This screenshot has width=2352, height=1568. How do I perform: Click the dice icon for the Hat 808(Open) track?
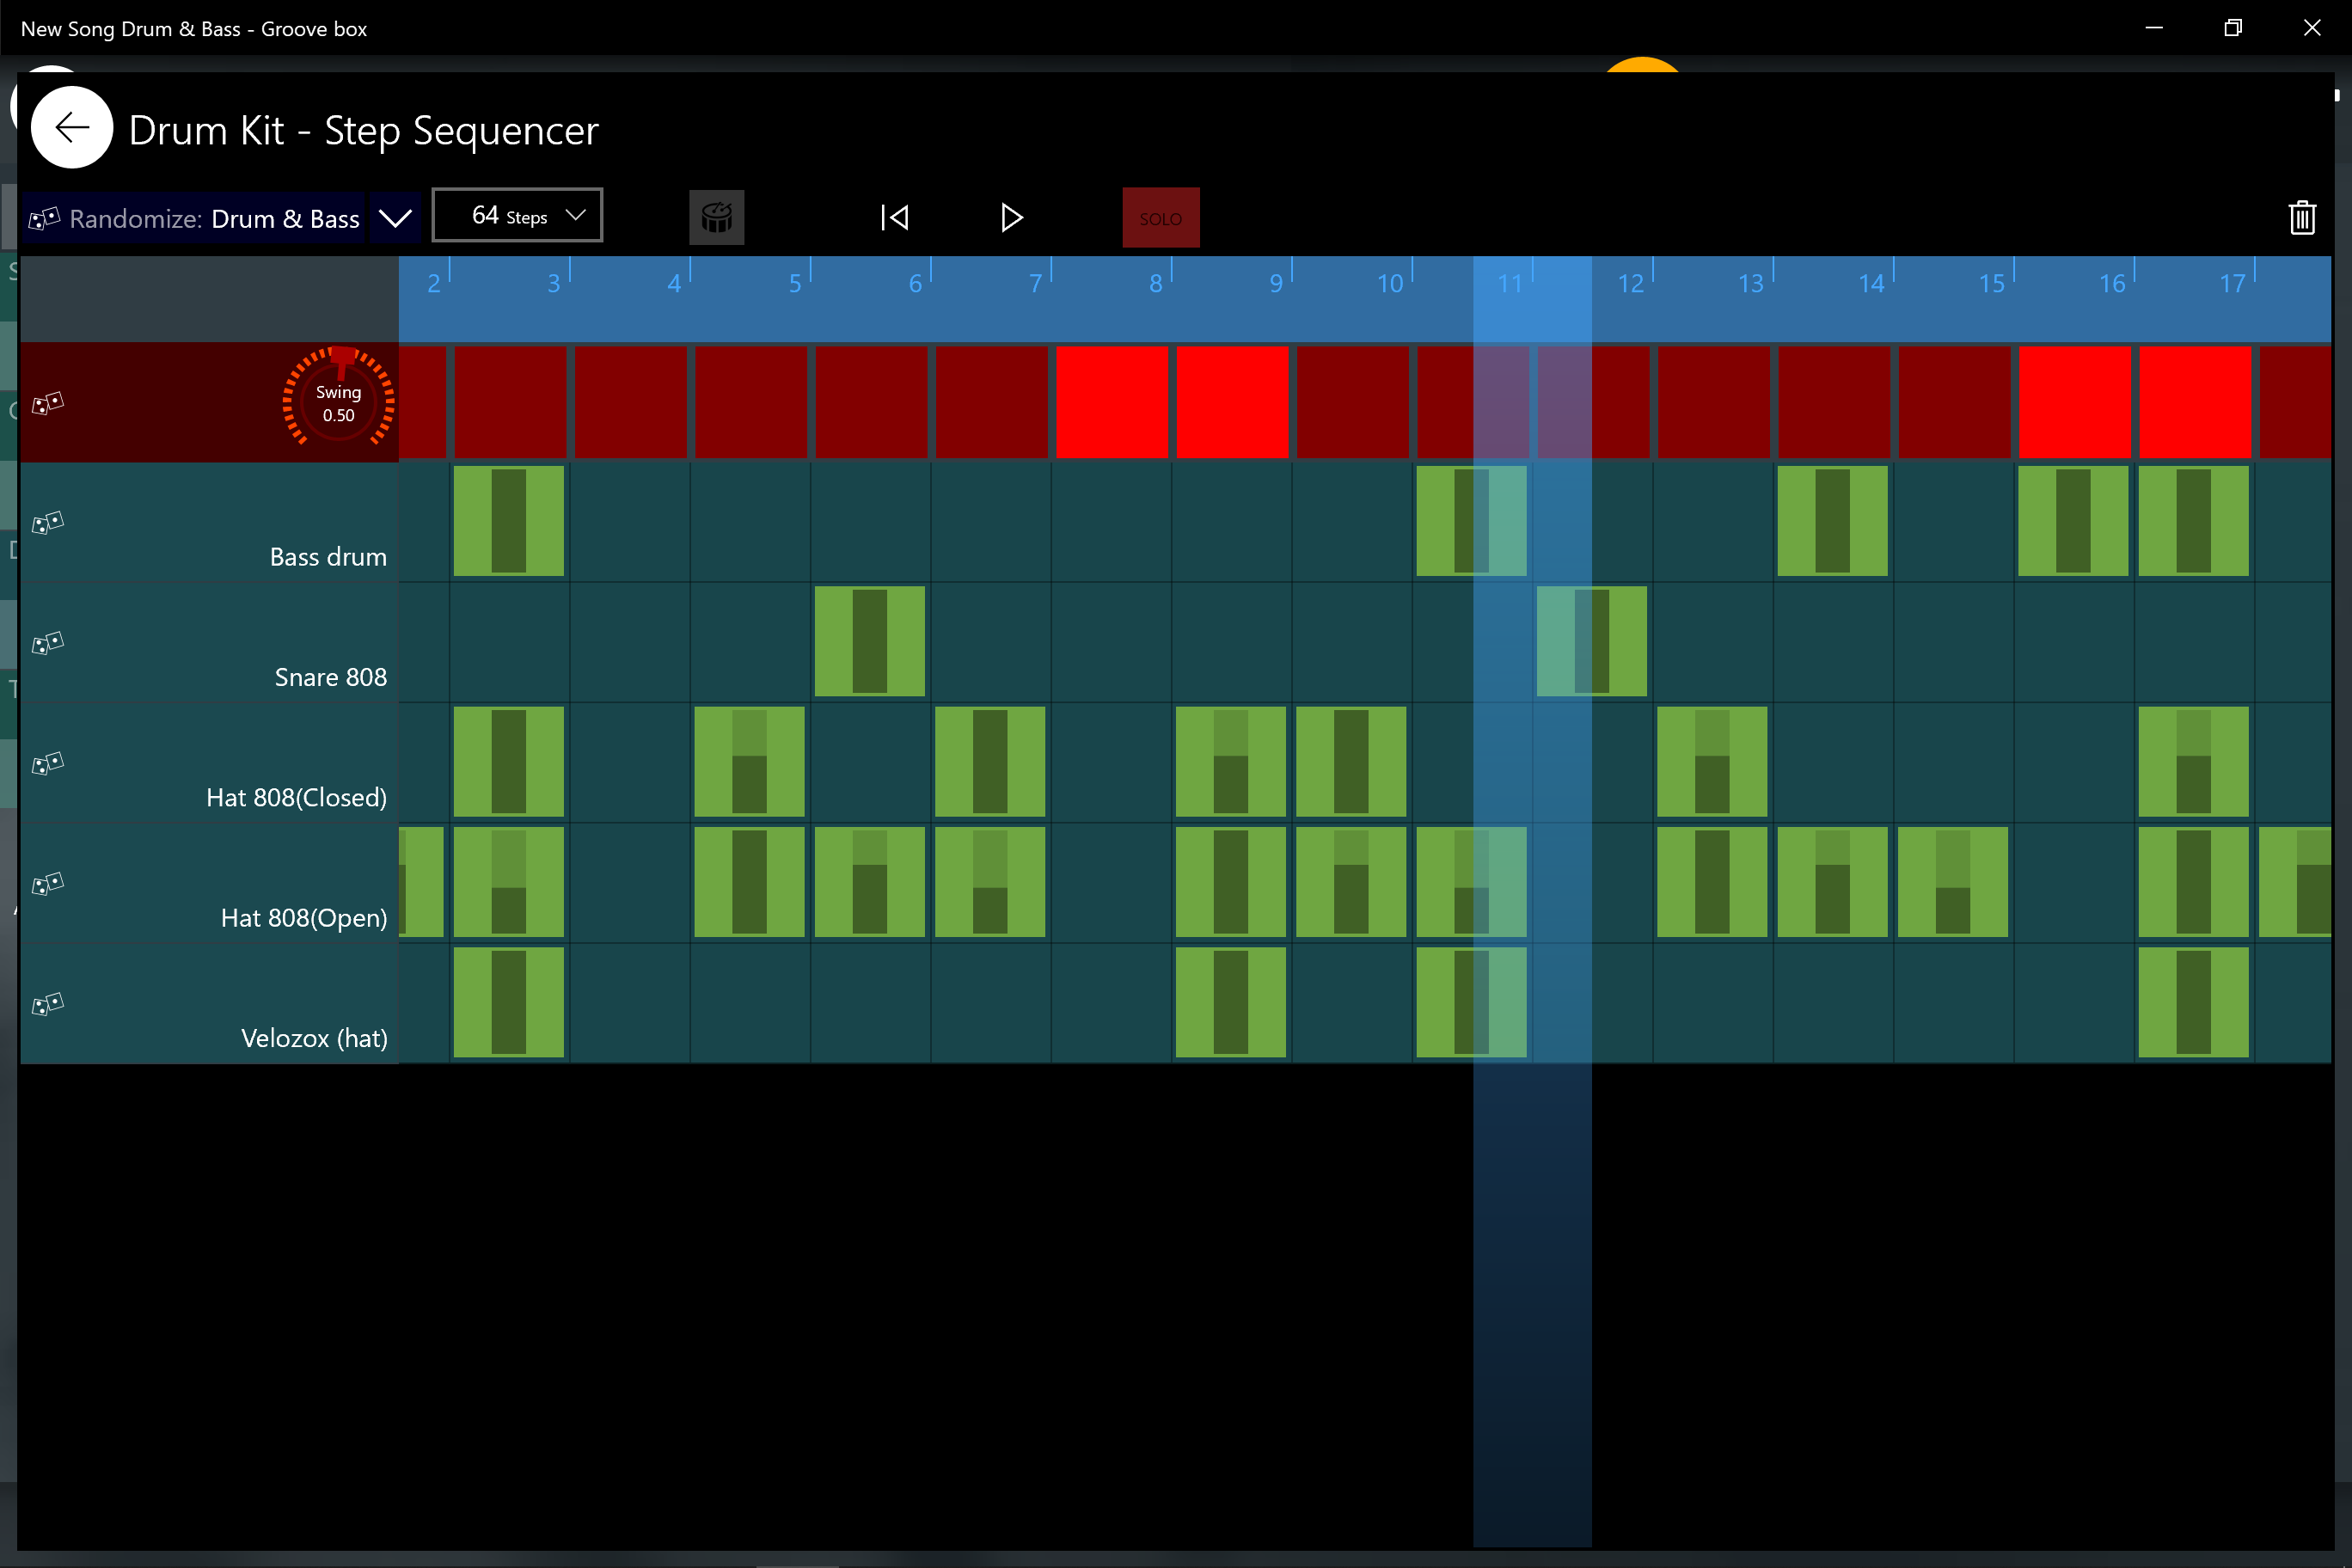(47, 884)
